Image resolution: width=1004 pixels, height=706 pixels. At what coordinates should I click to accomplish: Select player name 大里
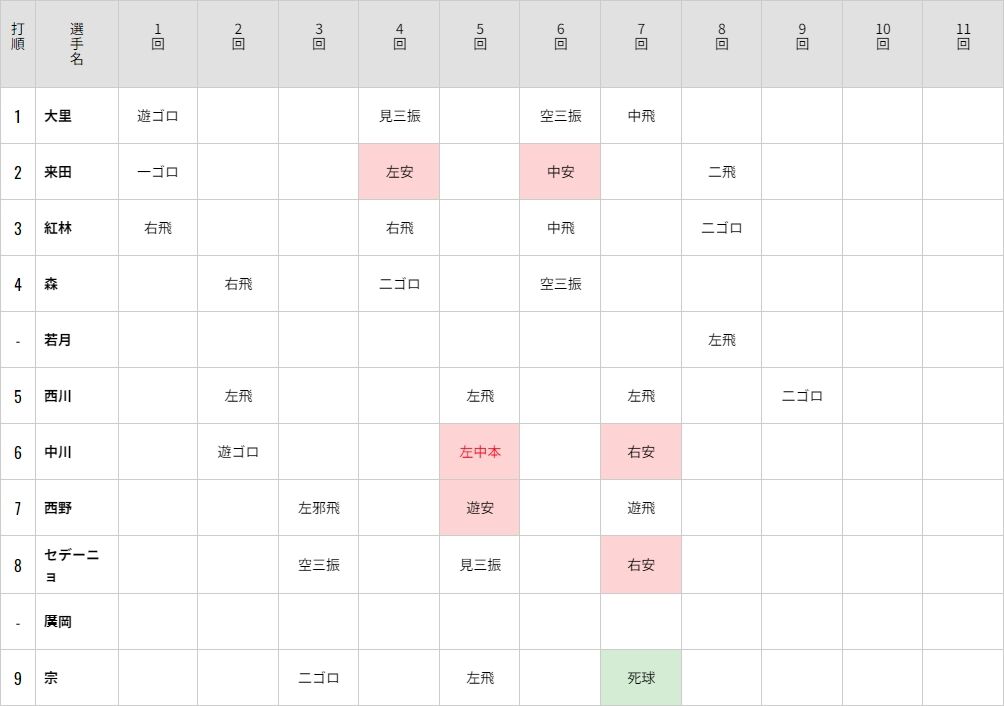(58, 116)
